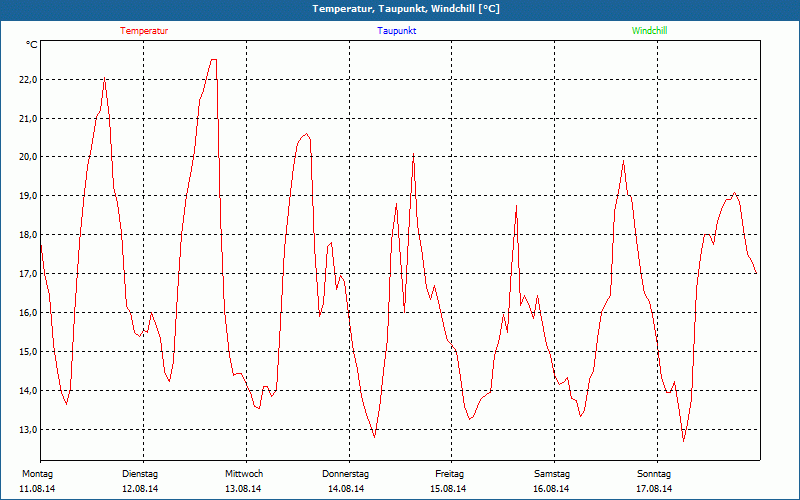Click the Mittwoch day label
800x500 pixels.
tap(244, 474)
